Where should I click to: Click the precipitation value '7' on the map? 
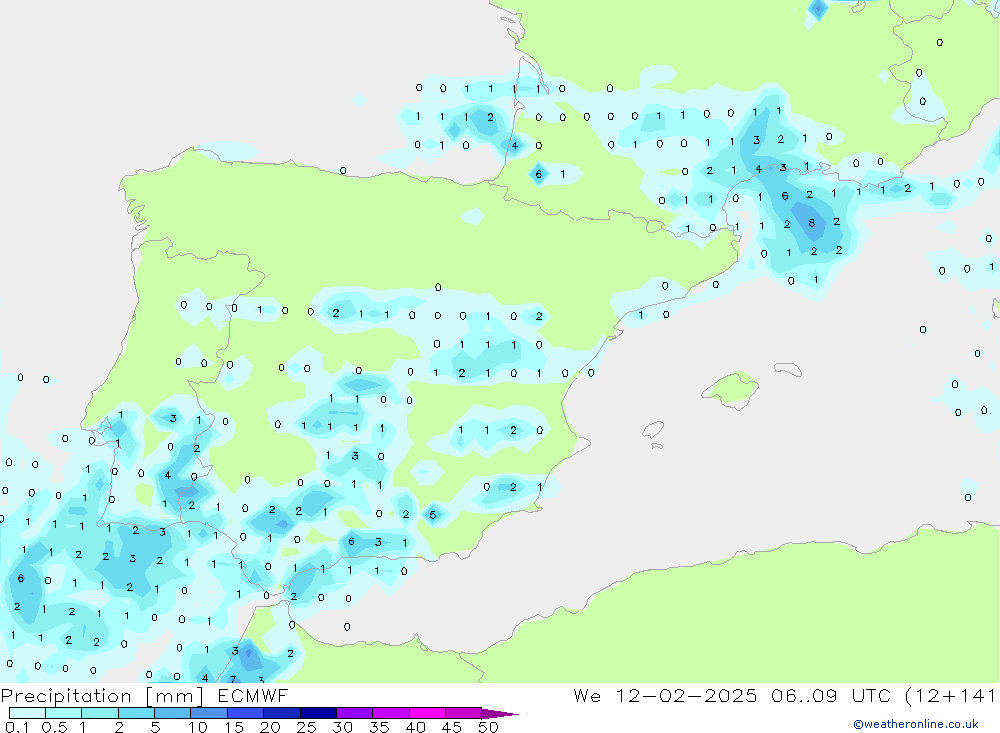[x=232, y=679]
